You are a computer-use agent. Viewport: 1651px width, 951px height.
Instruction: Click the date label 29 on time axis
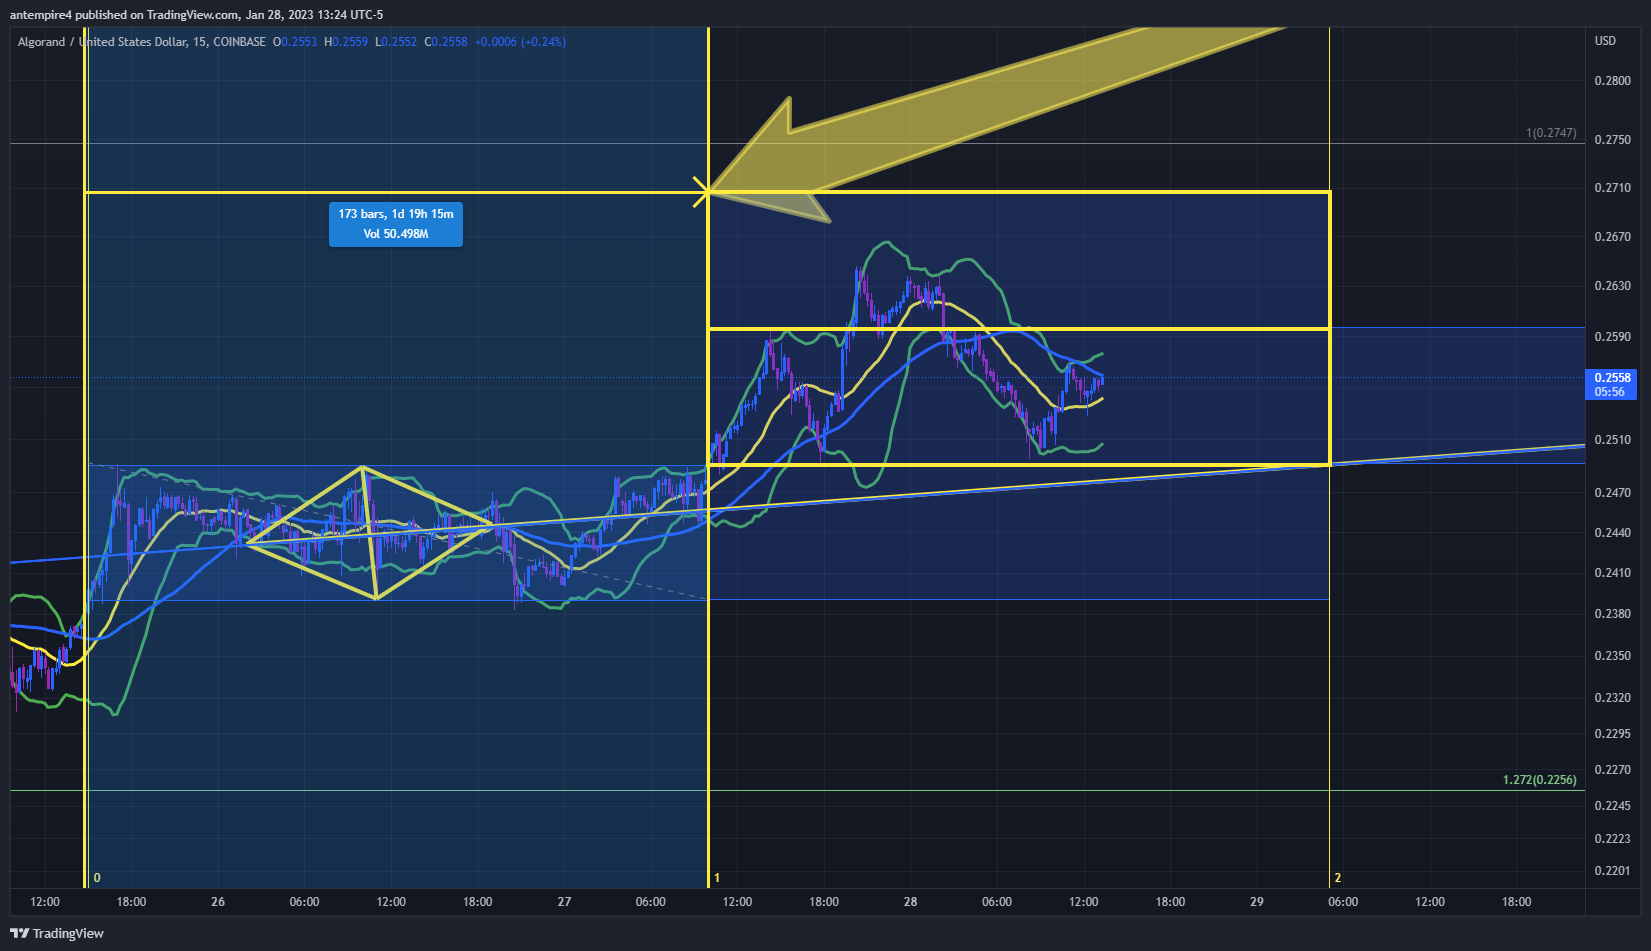click(1256, 902)
